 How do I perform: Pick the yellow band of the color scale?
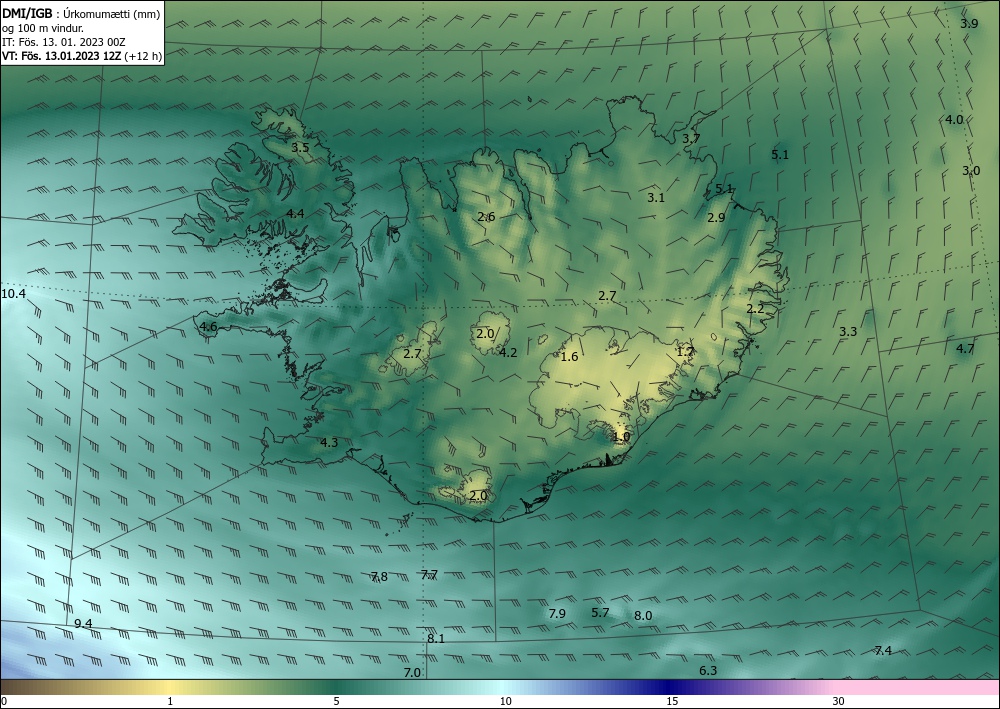coord(169,687)
